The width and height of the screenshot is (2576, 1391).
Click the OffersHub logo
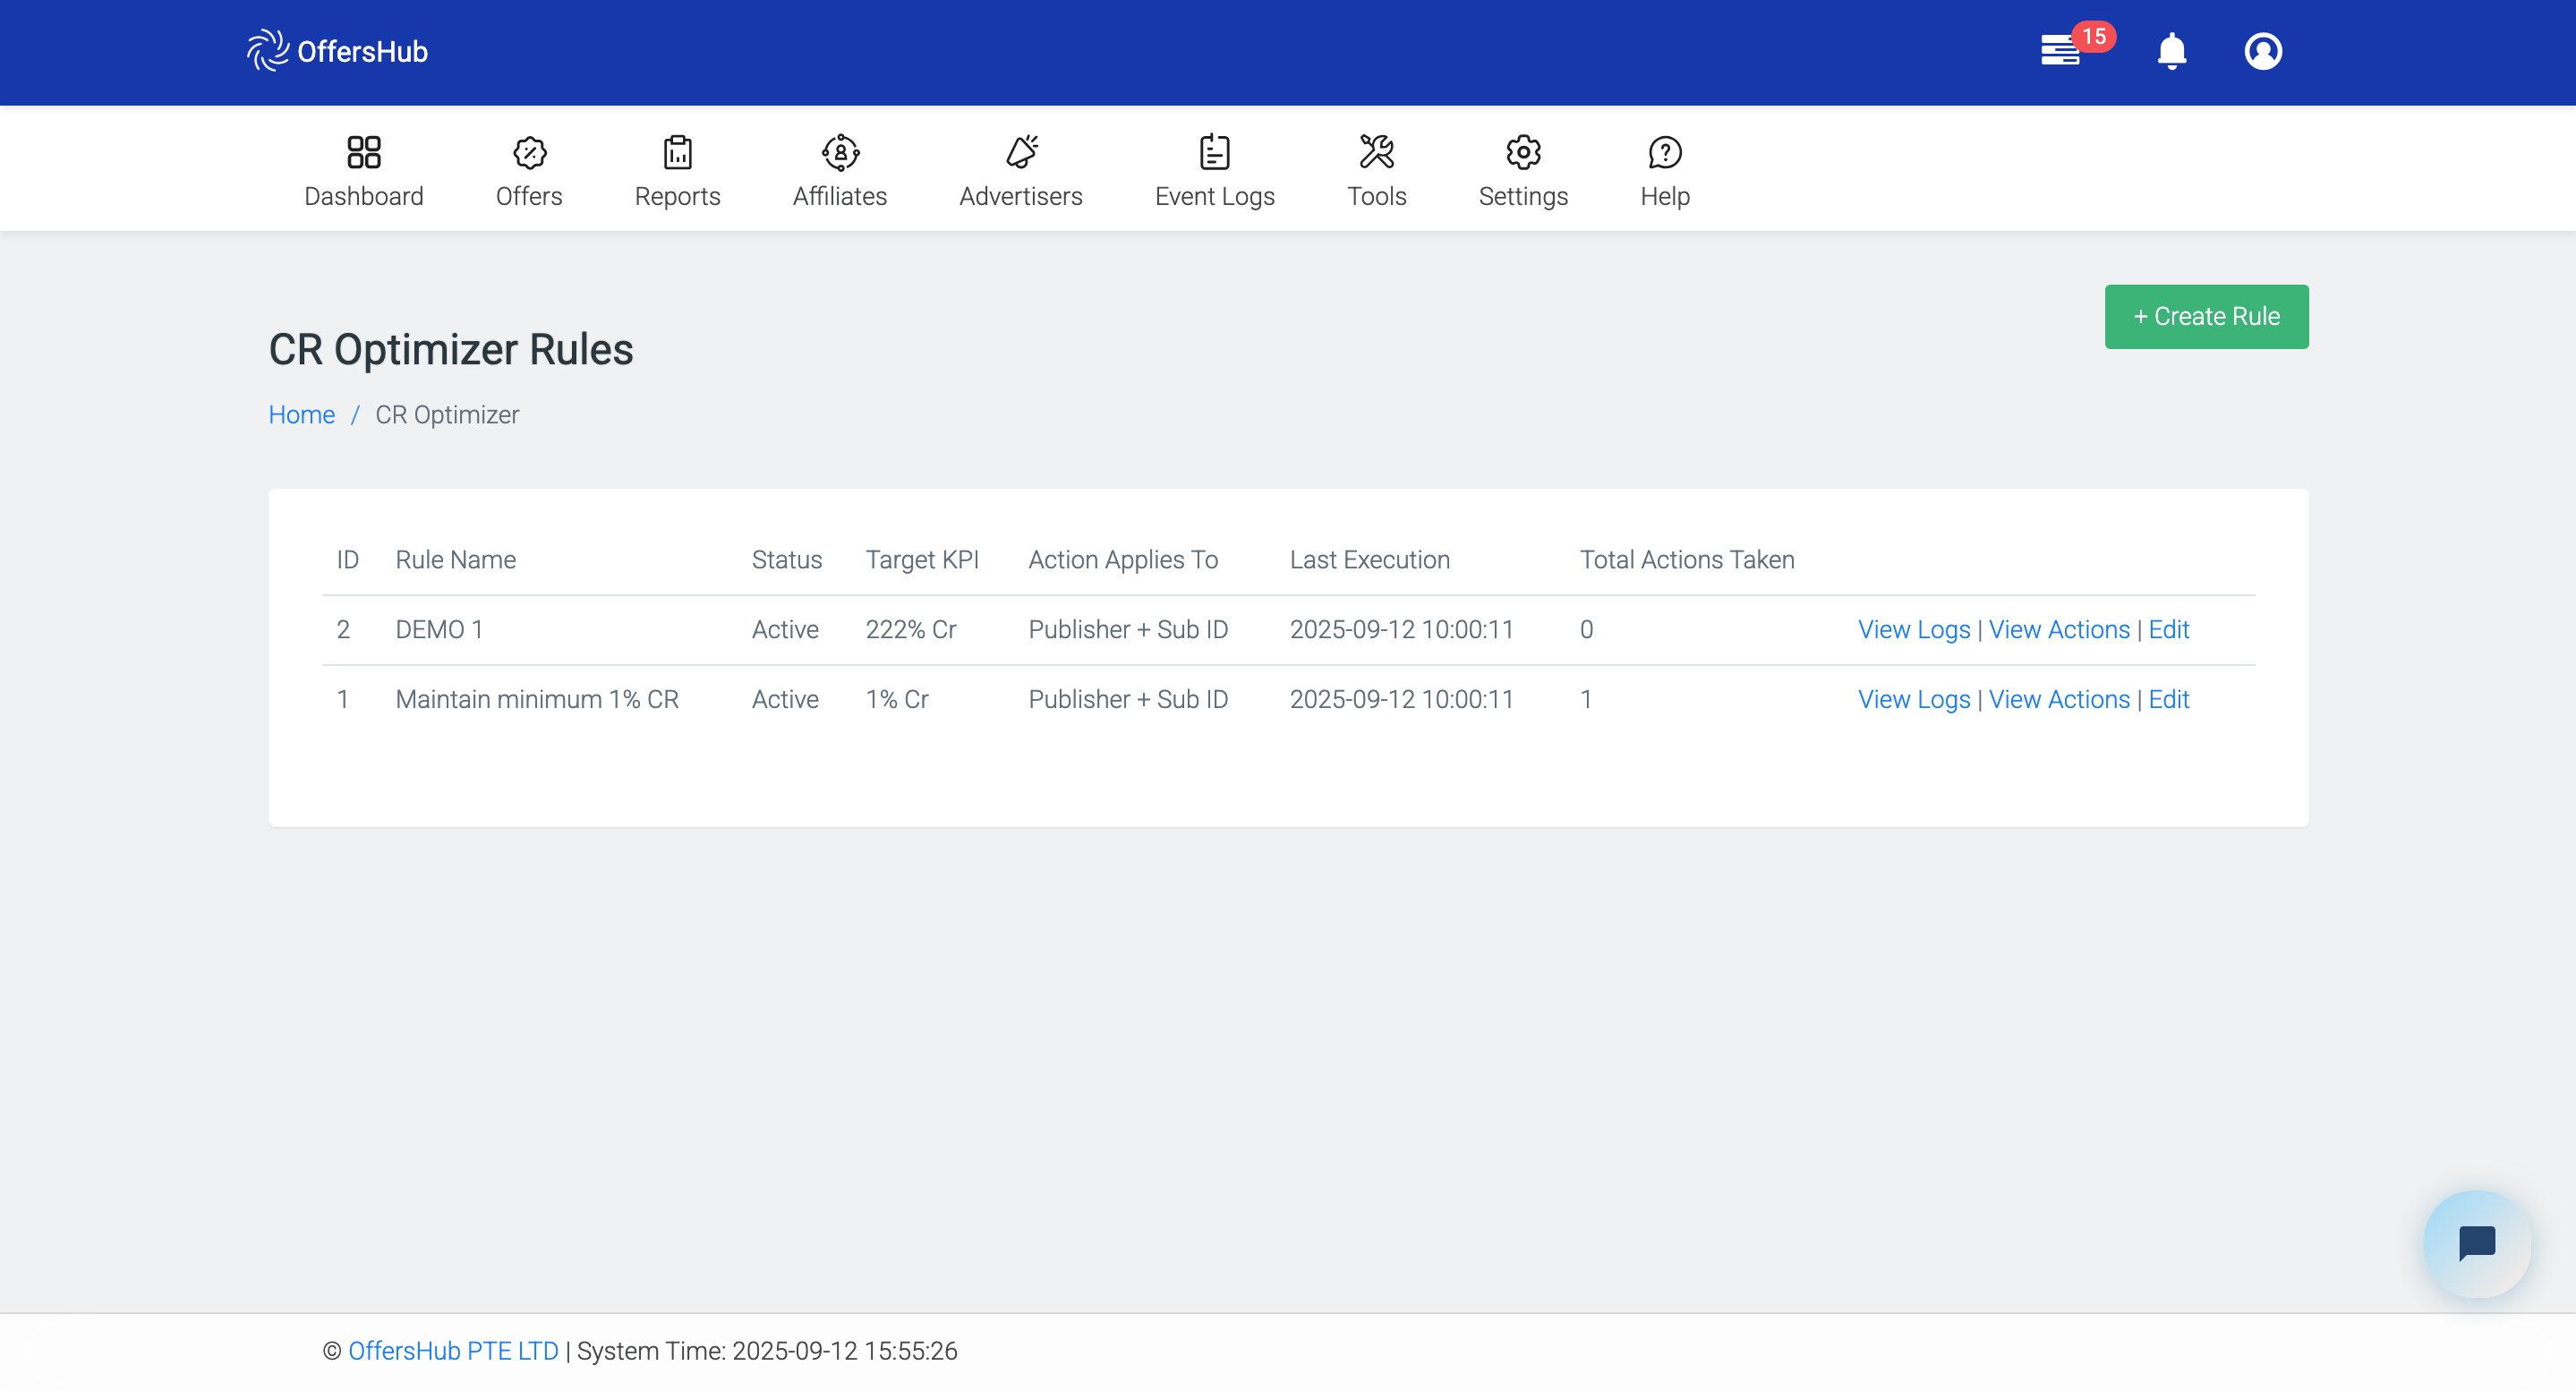337,51
